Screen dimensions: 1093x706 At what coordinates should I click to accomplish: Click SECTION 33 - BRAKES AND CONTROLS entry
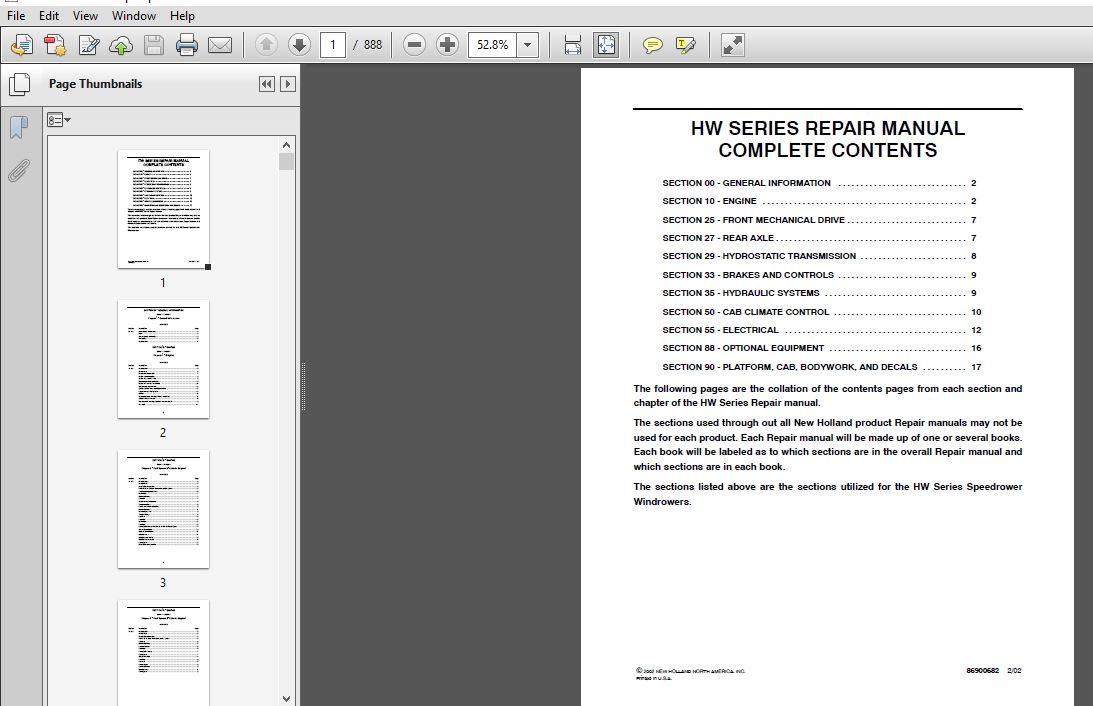(819, 275)
